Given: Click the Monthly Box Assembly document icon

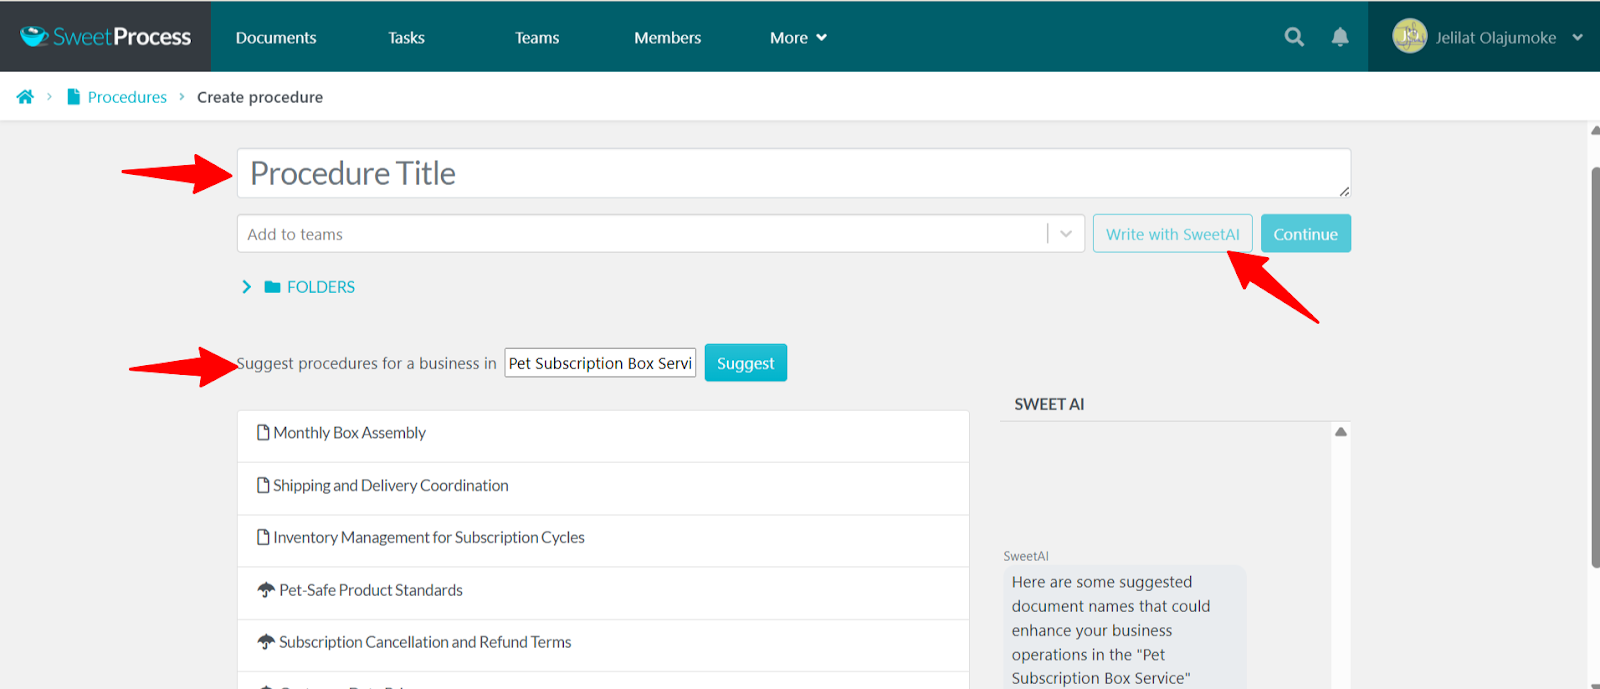Looking at the screenshot, I should point(263,433).
